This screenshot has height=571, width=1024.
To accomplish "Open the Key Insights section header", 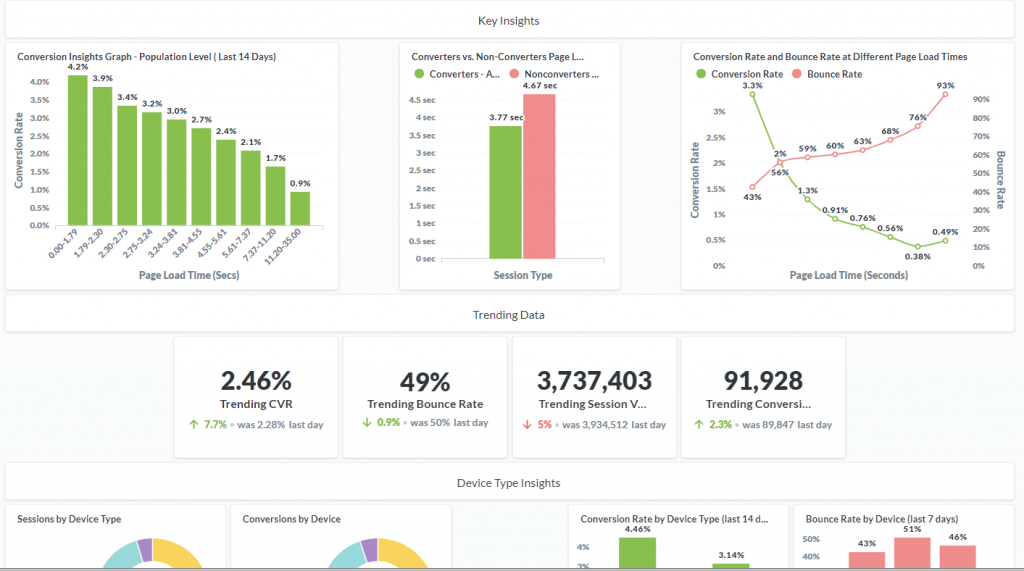I will (x=509, y=21).
